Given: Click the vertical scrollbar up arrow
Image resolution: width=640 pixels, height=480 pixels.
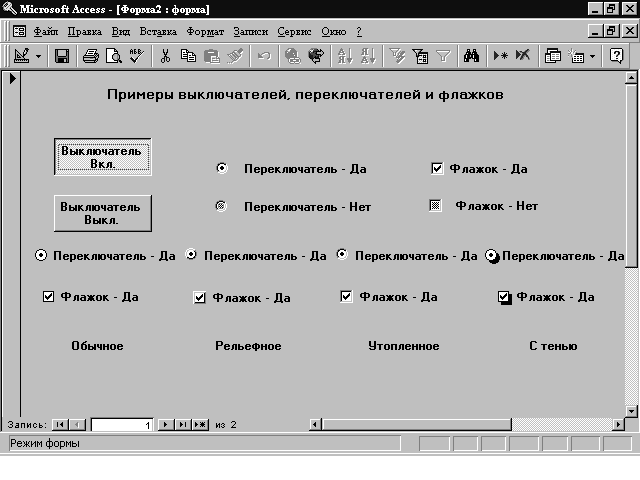Looking at the screenshot, I should (x=631, y=78).
